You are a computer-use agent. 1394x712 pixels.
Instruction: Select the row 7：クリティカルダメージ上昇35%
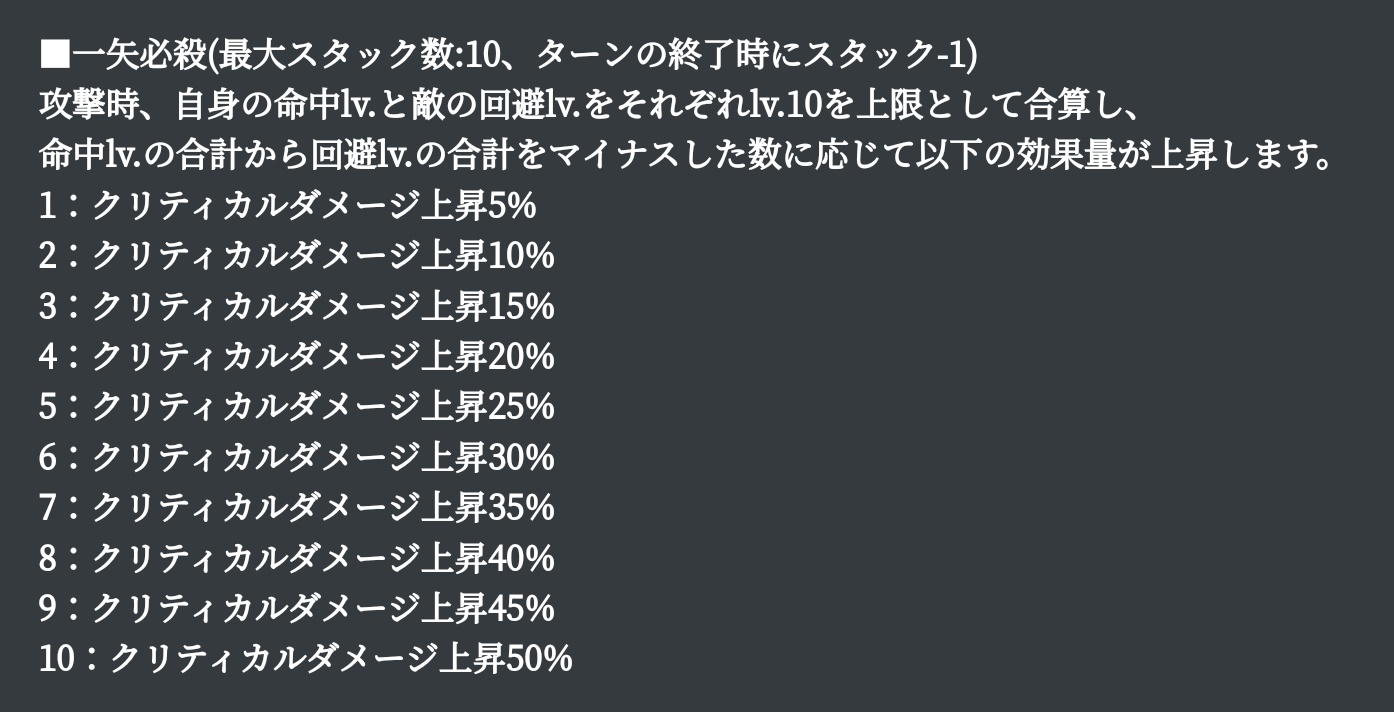tap(296, 507)
